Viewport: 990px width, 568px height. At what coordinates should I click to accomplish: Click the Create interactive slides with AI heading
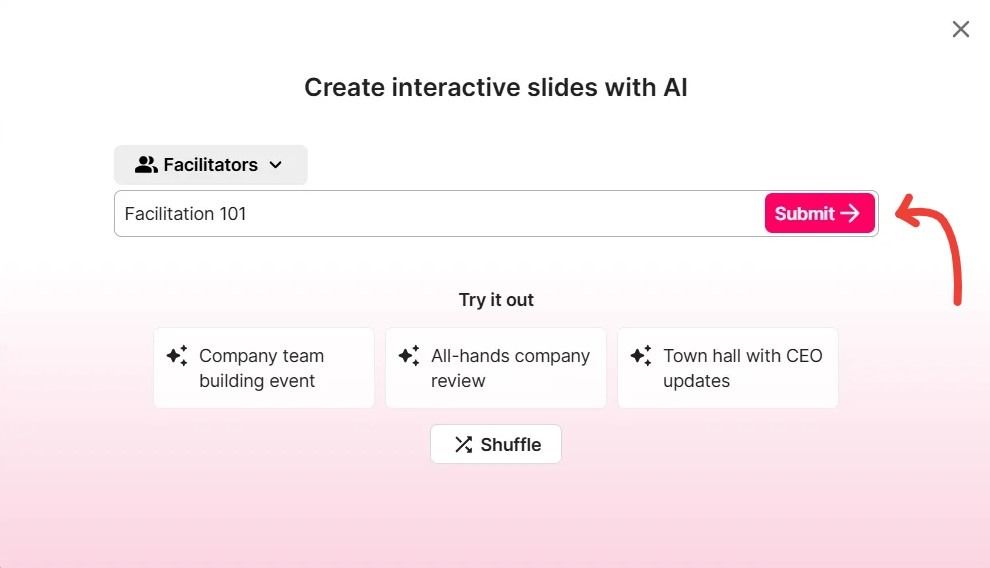point(496,88)
